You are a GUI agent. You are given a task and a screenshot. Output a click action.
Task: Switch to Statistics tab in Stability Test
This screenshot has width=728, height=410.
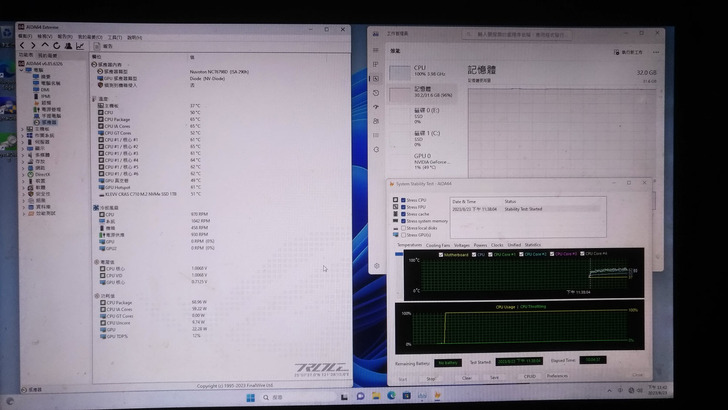coord(533,245)
